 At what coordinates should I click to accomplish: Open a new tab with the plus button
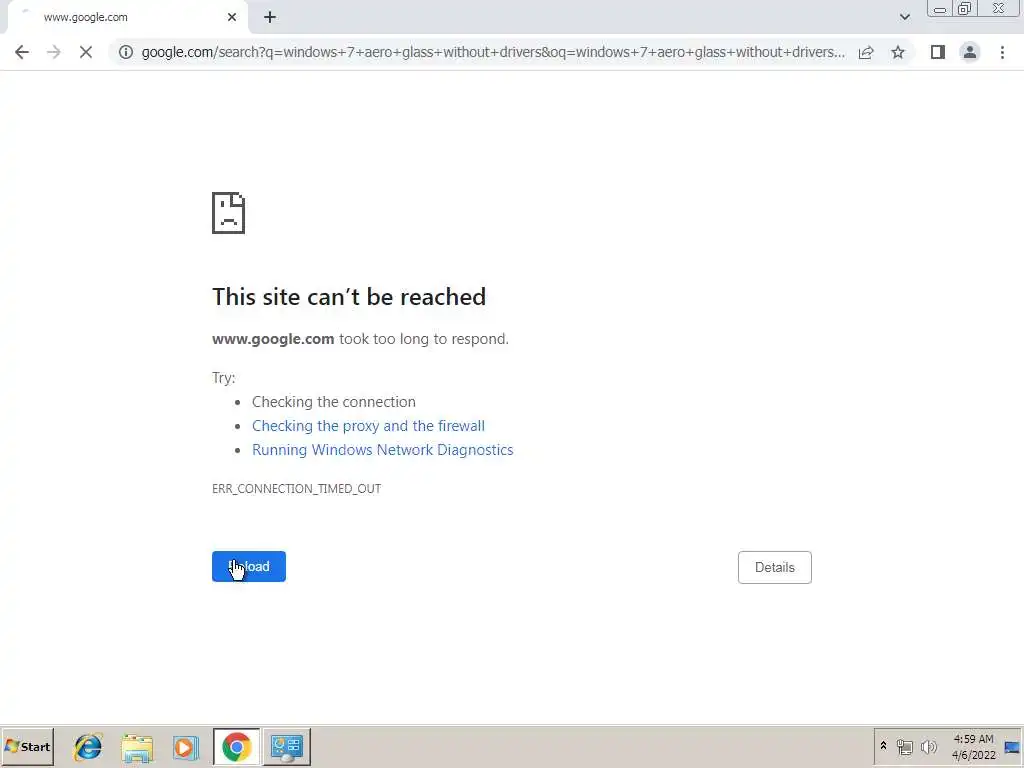pos(270,18)
